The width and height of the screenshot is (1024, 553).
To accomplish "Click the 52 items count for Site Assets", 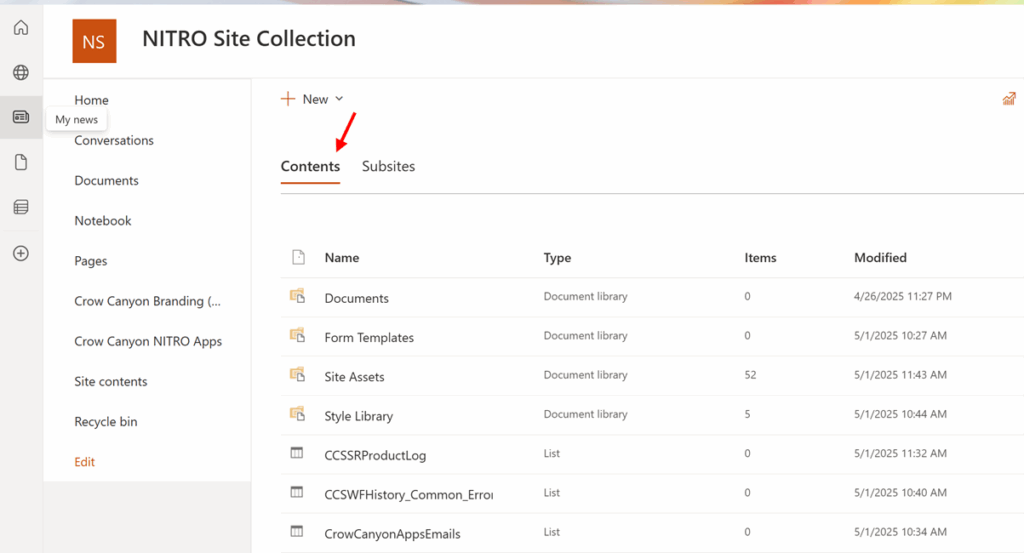I will 750,375.
